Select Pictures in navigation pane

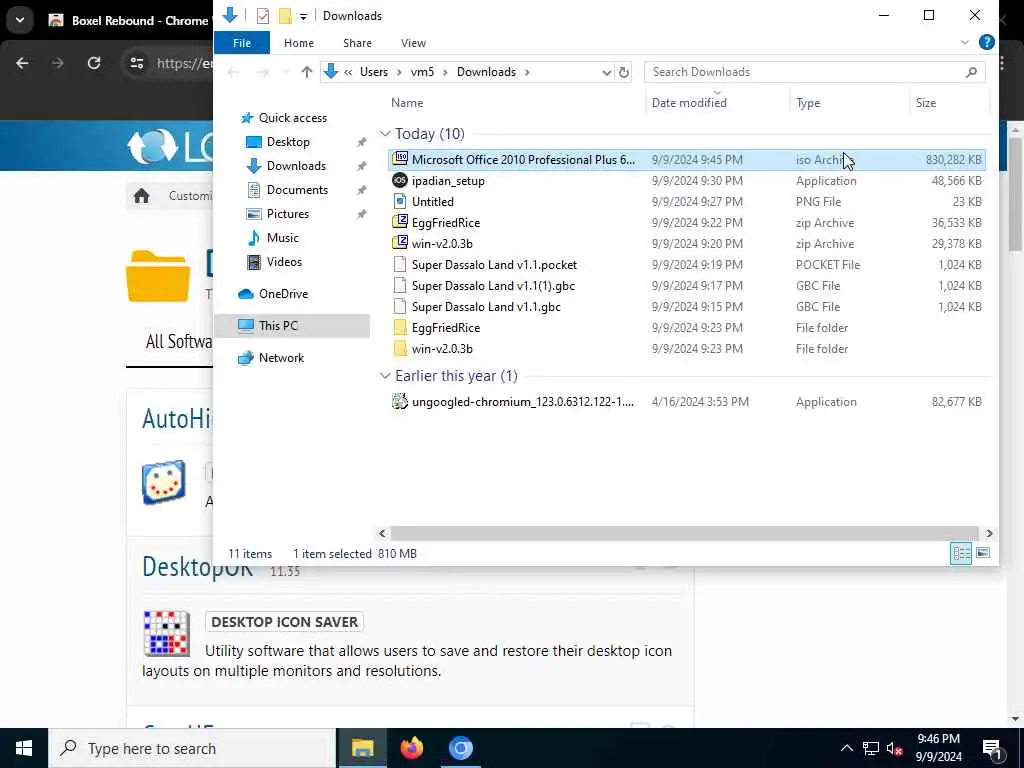[x=287, y=214]
